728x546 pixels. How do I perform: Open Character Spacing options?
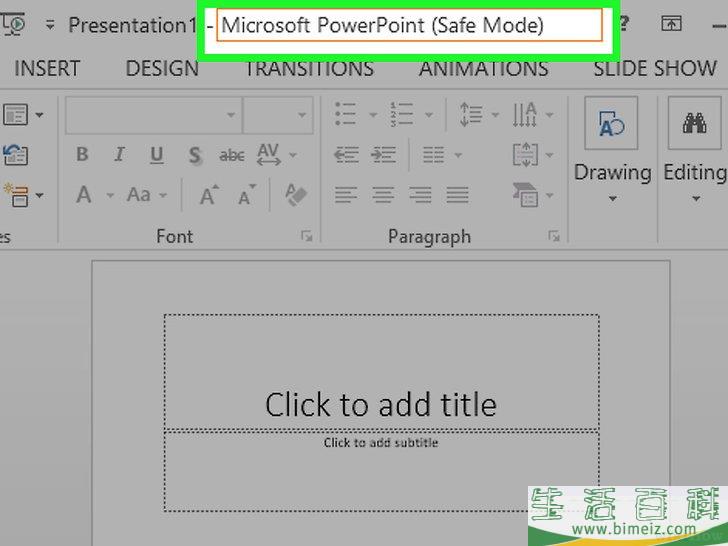(269, 154)
